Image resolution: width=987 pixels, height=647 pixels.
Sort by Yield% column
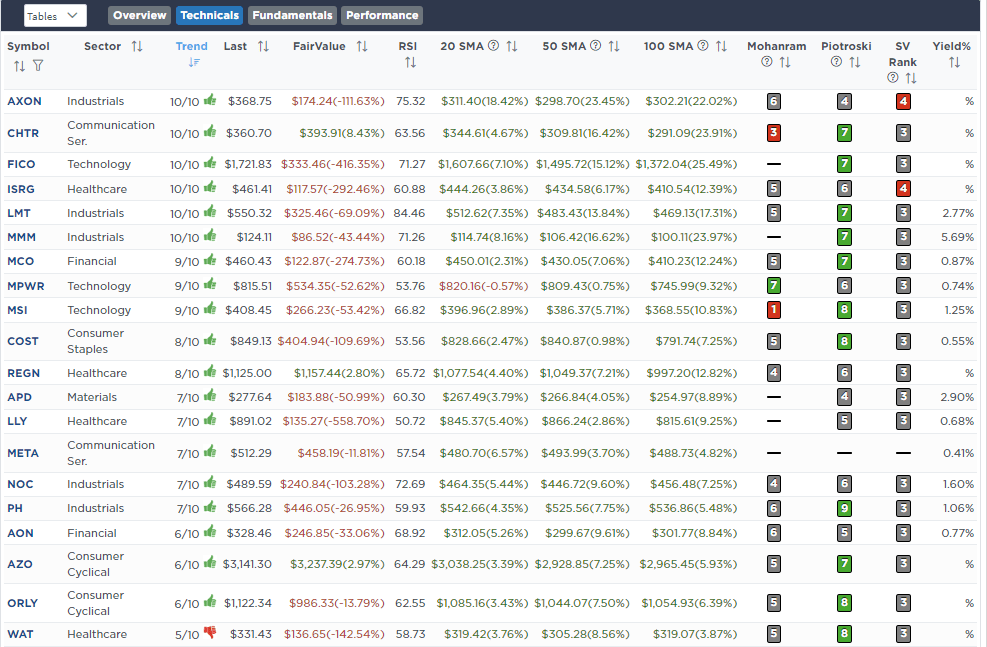point(954,62)
